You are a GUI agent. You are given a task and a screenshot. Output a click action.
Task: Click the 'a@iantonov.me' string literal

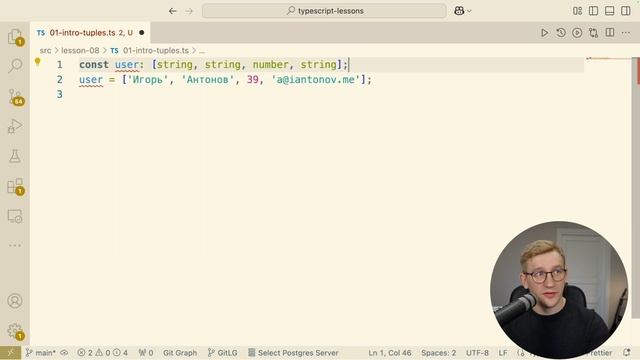pyautogui.click(x=316, y=80)
